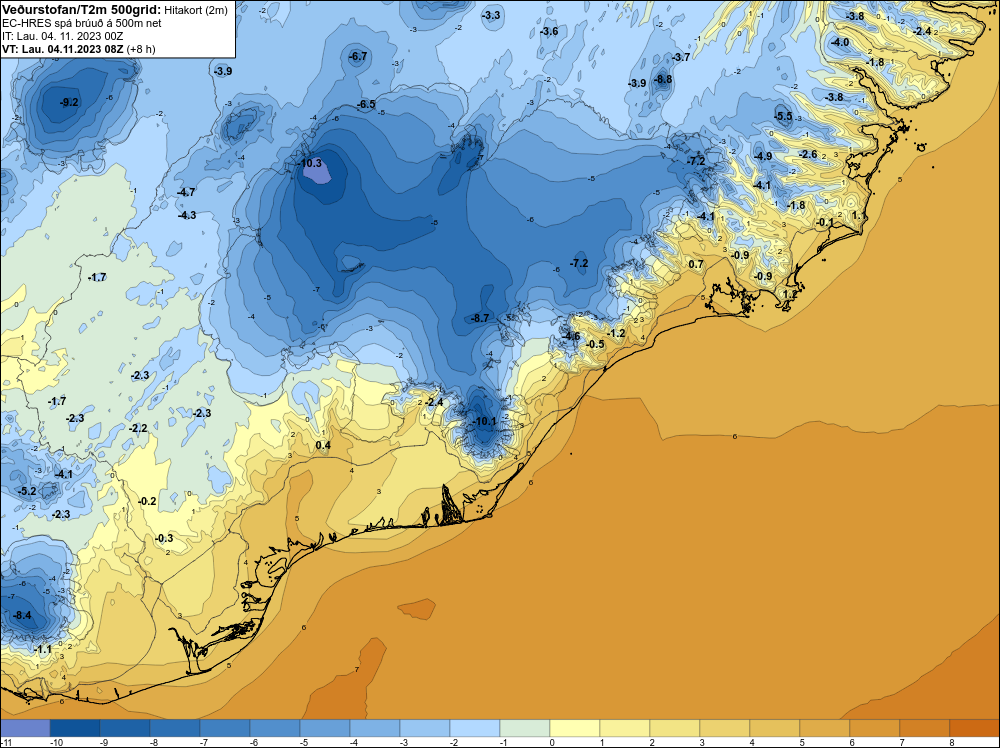Click the purple -10.3 minimum area patch
This screenshot has height=748, width=1000.
[317, 173]
